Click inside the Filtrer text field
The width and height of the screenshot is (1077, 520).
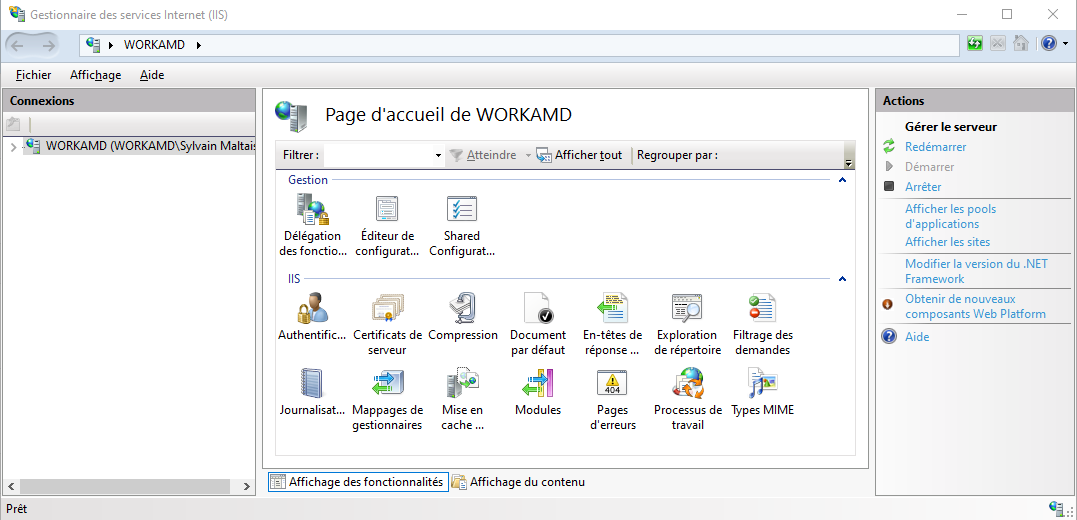pos(378,156)
